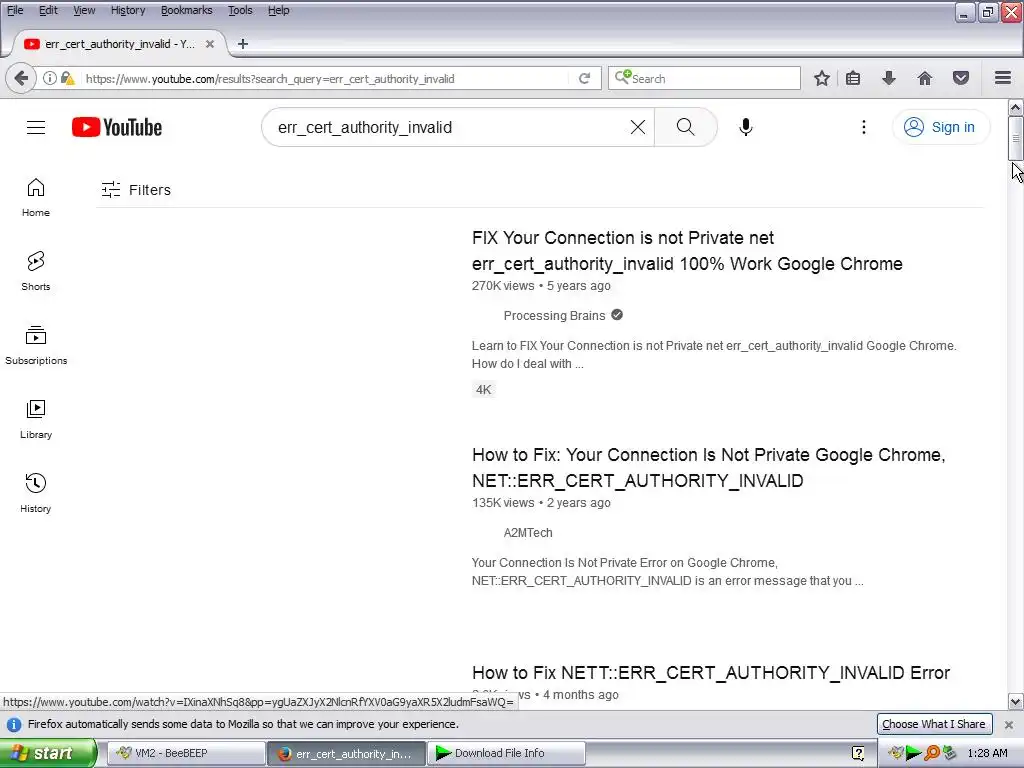The width and height of the screenshot is (1024, 768).
Task: Open Shorts in the sidebar
Action: pos(36,271)
